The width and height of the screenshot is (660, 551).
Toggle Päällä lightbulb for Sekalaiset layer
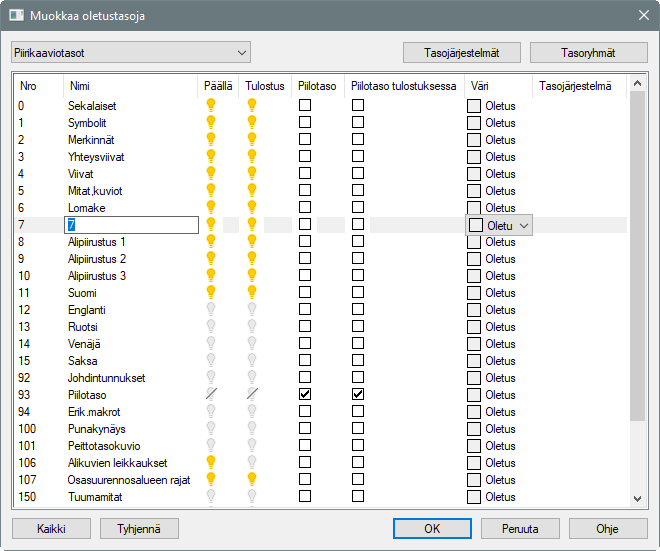coord(211,105)
